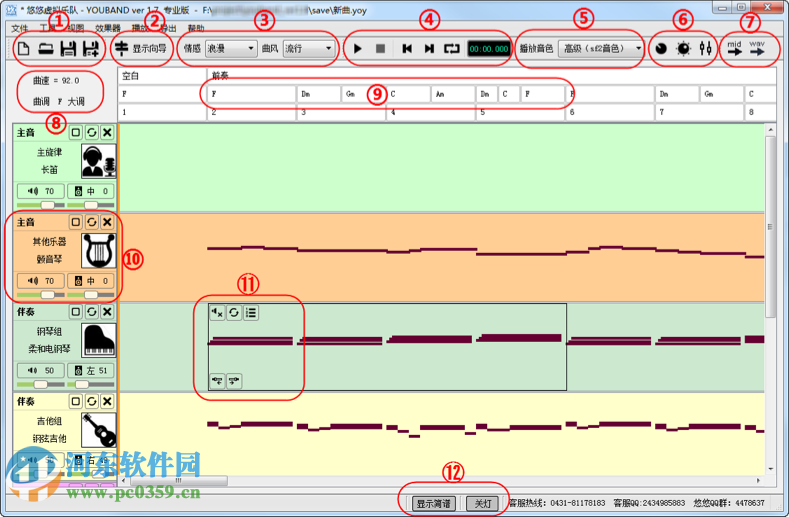This screenshot has width=789, height=517.
Task: Toggle the square button on the 吉他组 track
Action: point(75,401)
